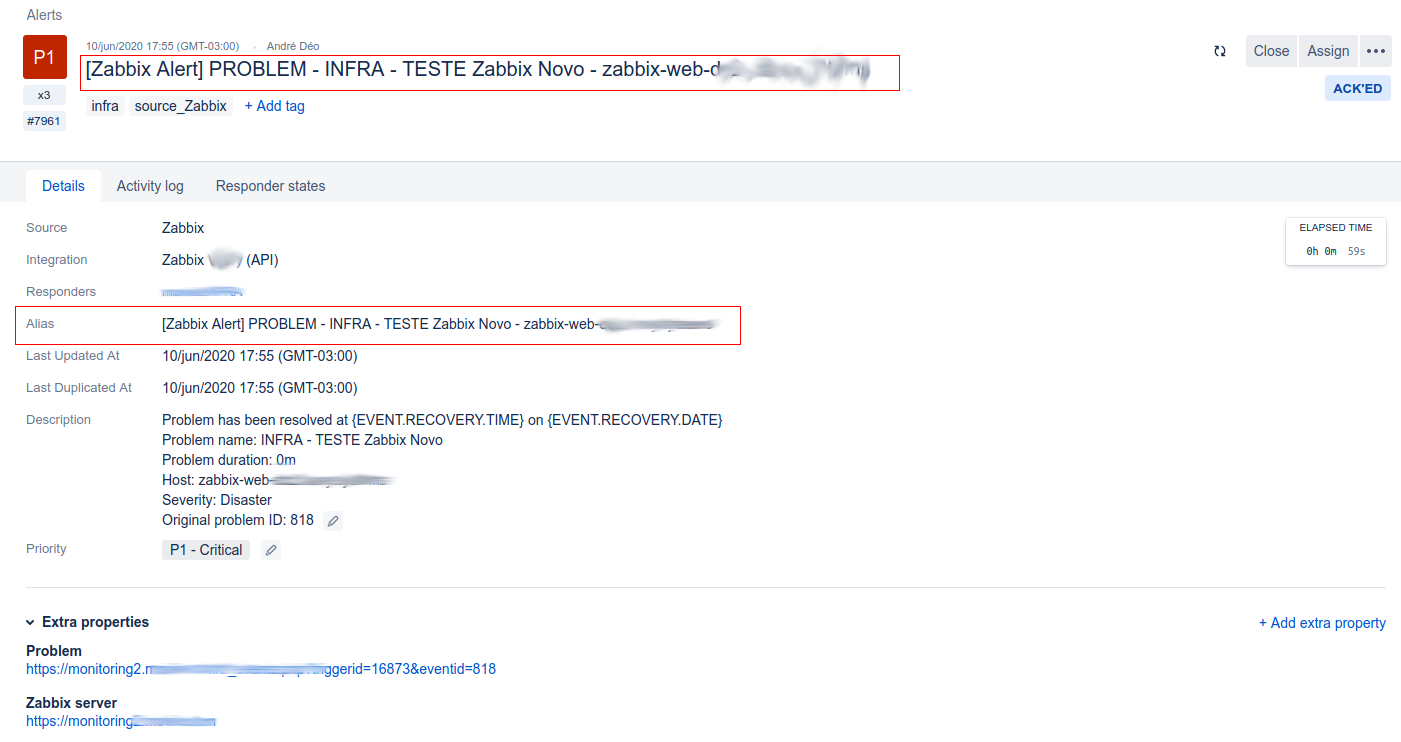Click the author name André Déo
Screen dimensions: 1401x742
(293, 46)
